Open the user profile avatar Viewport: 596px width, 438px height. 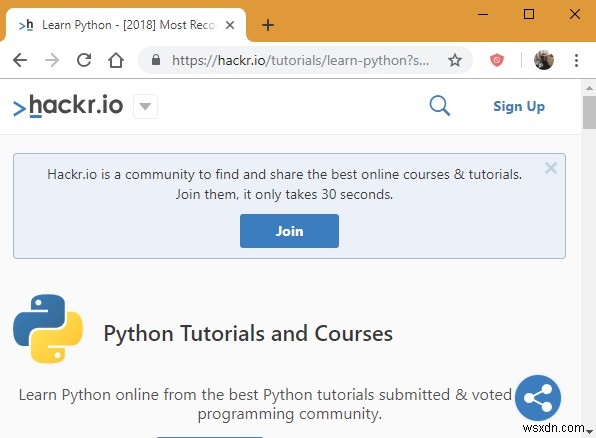(544, 60)
